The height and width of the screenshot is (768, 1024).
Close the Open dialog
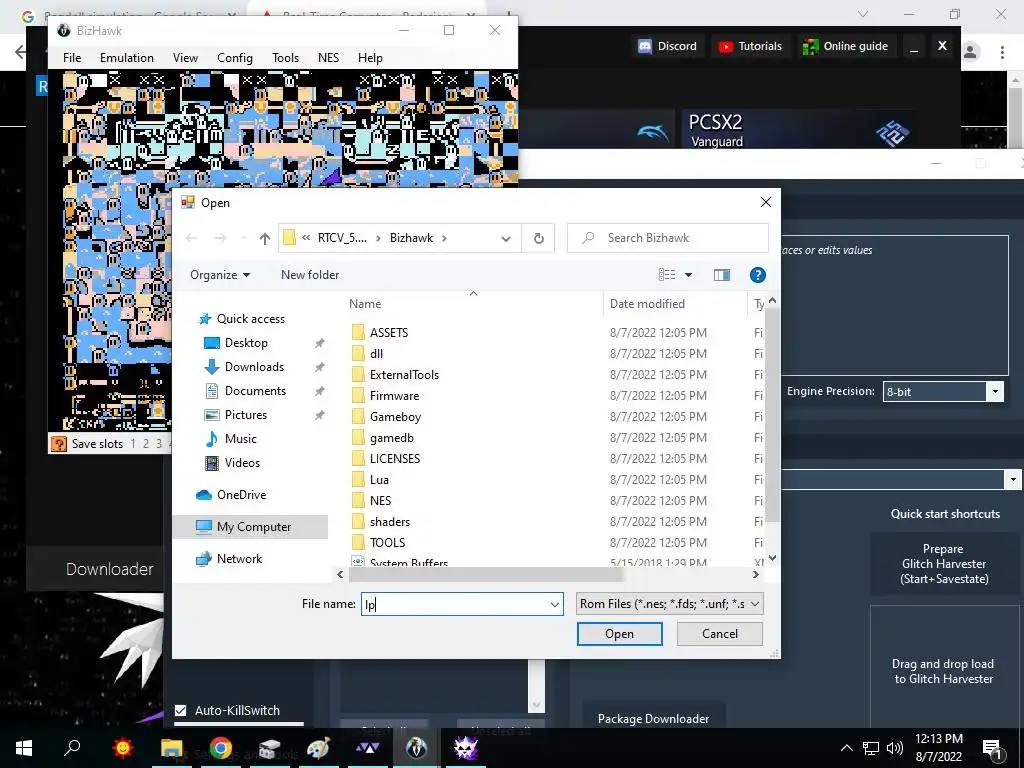click(766, 202)
